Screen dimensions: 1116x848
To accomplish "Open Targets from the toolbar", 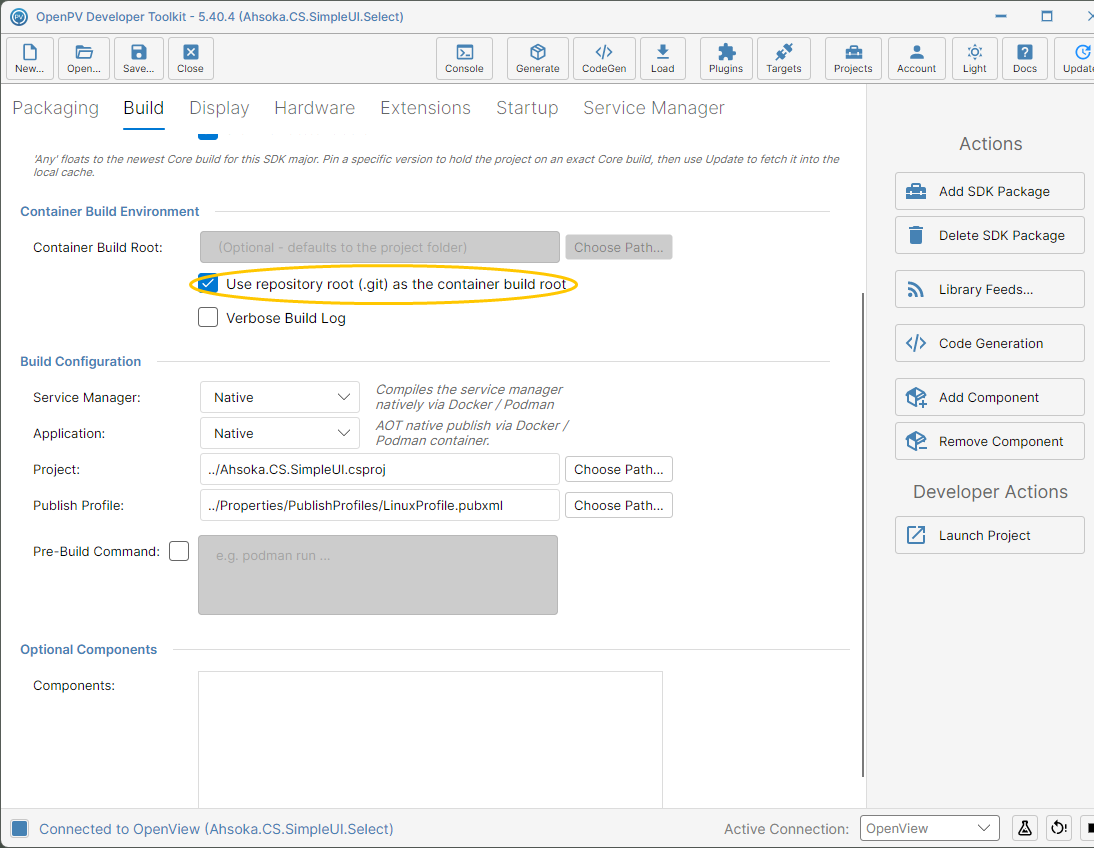I will click(784, 58).
